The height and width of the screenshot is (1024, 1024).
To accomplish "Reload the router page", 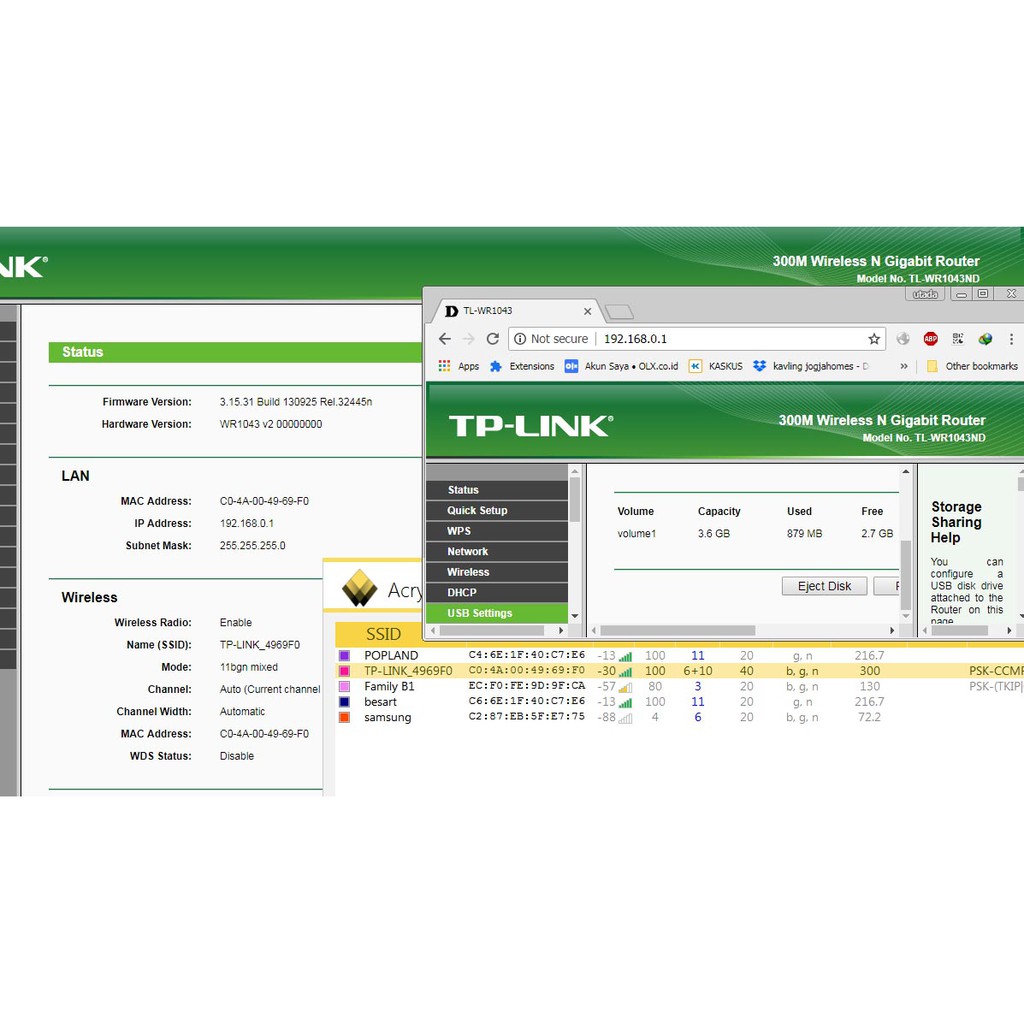I will point(493,339).
